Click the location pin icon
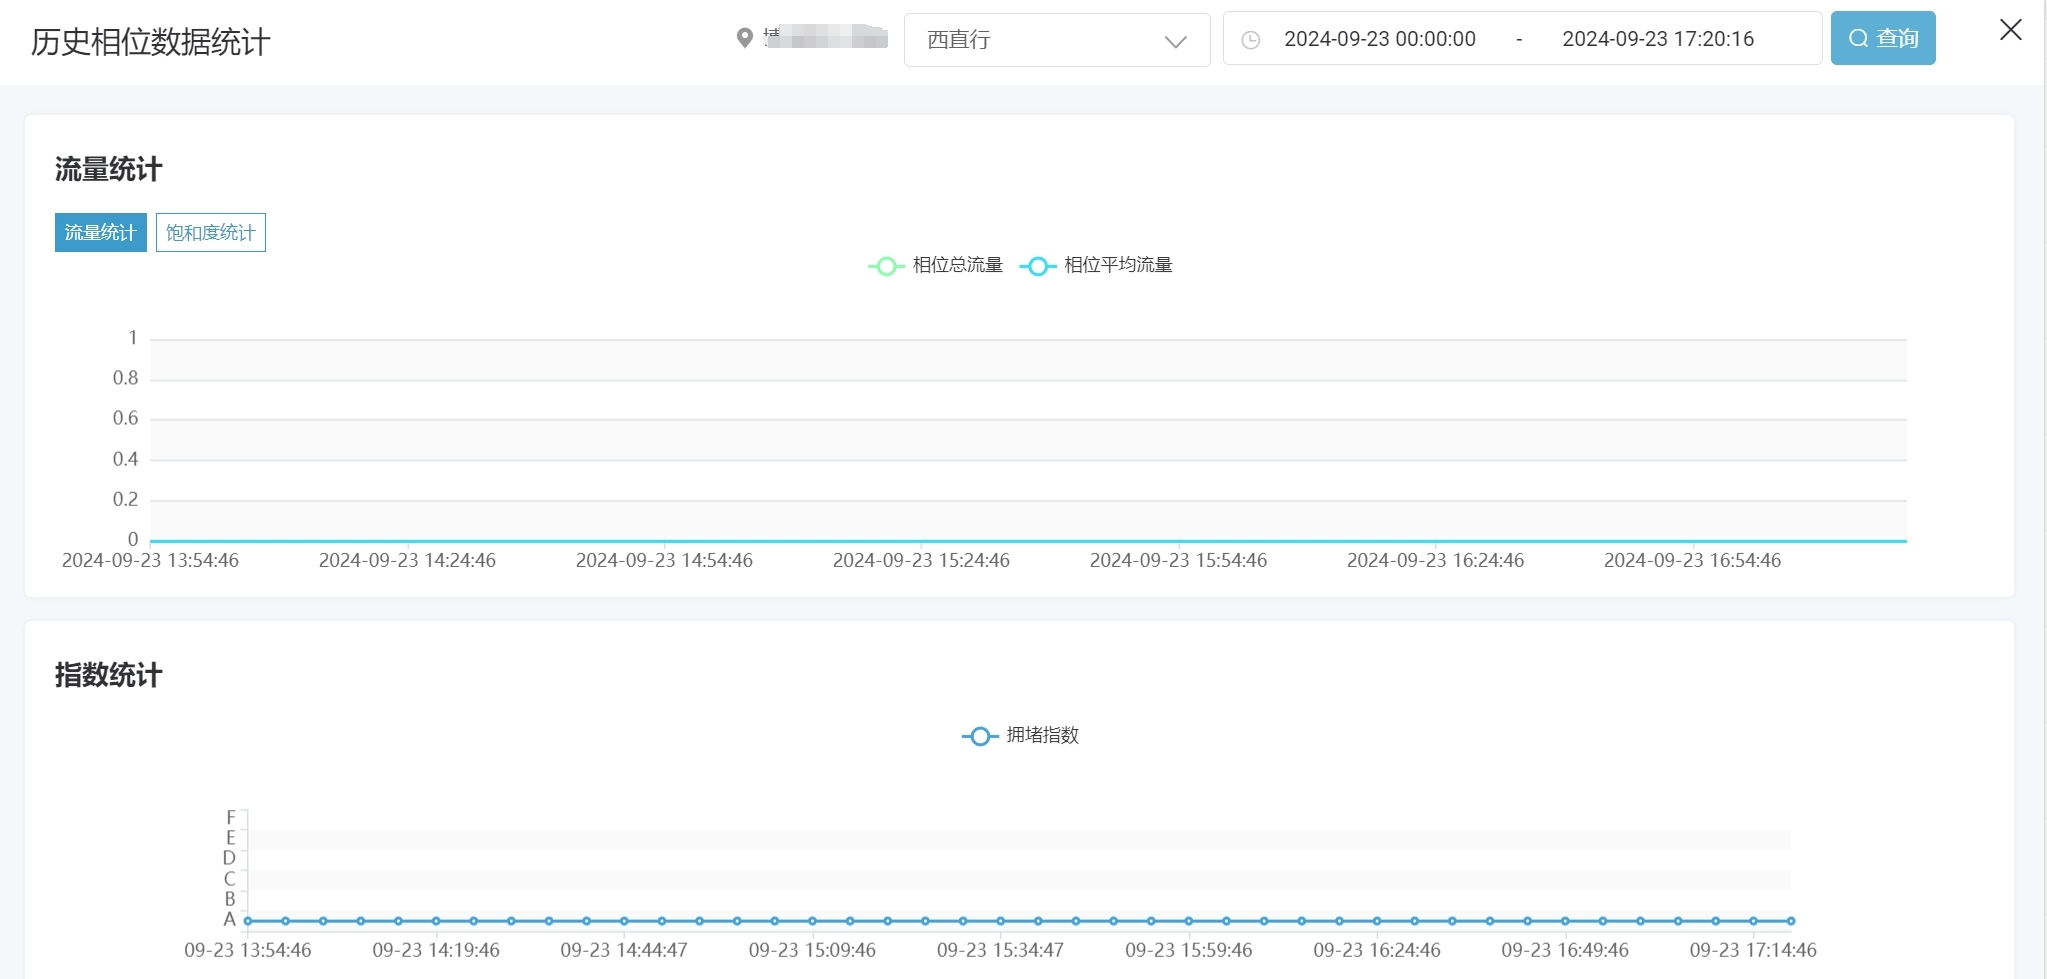Viewport: 2047px width, 979px height. [x=744, y=38]
